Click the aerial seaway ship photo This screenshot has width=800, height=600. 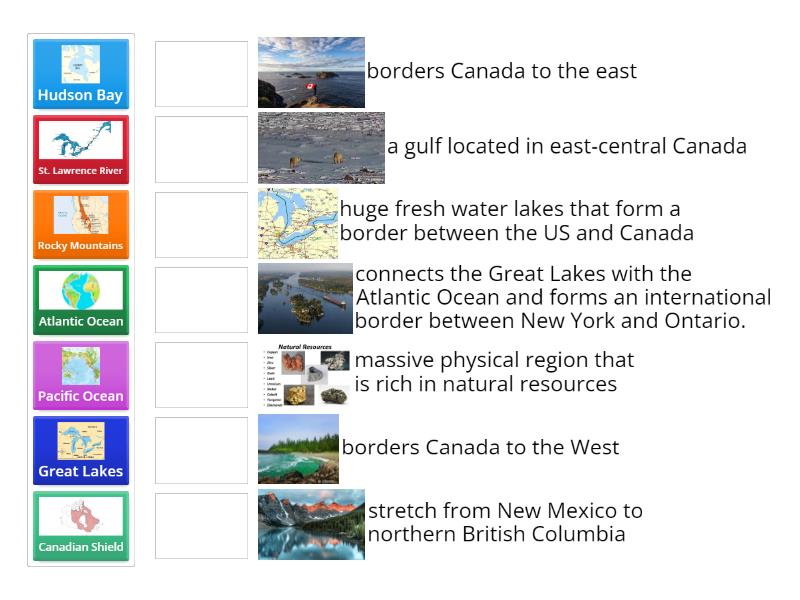(x=305, y=298)
